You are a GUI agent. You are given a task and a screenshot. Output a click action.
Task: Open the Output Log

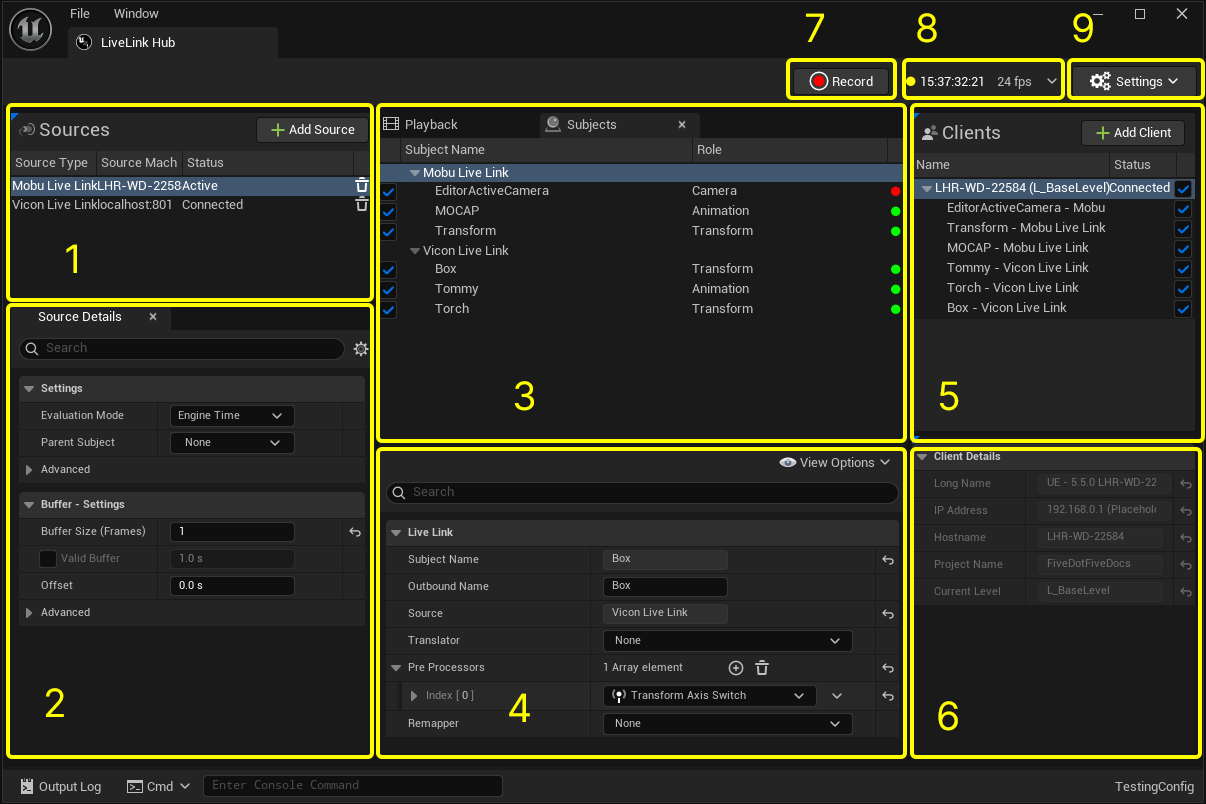point(61,786)
